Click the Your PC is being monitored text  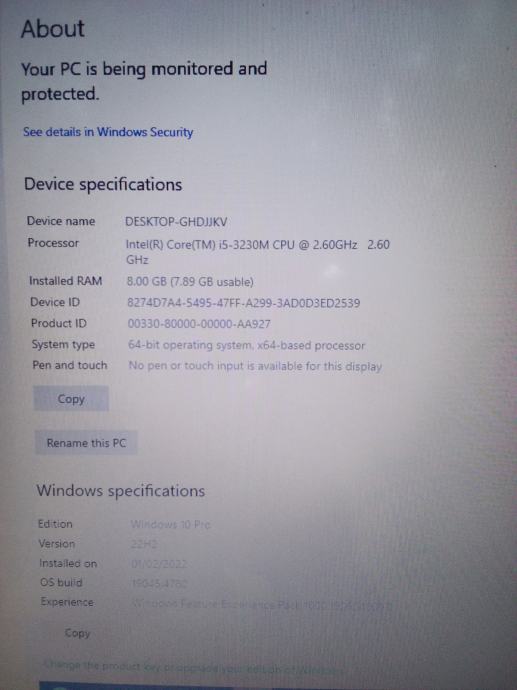pos(144,81)
